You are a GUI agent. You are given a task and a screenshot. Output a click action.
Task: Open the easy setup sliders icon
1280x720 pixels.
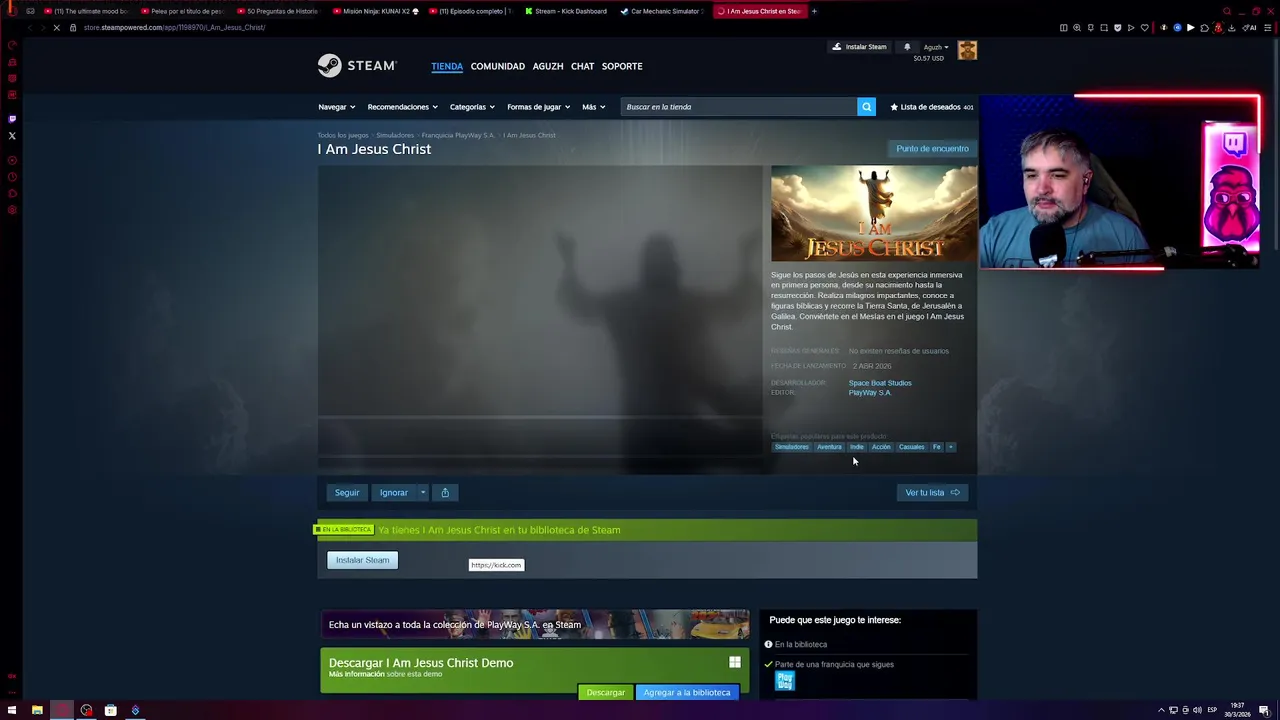click(1267, 28)
